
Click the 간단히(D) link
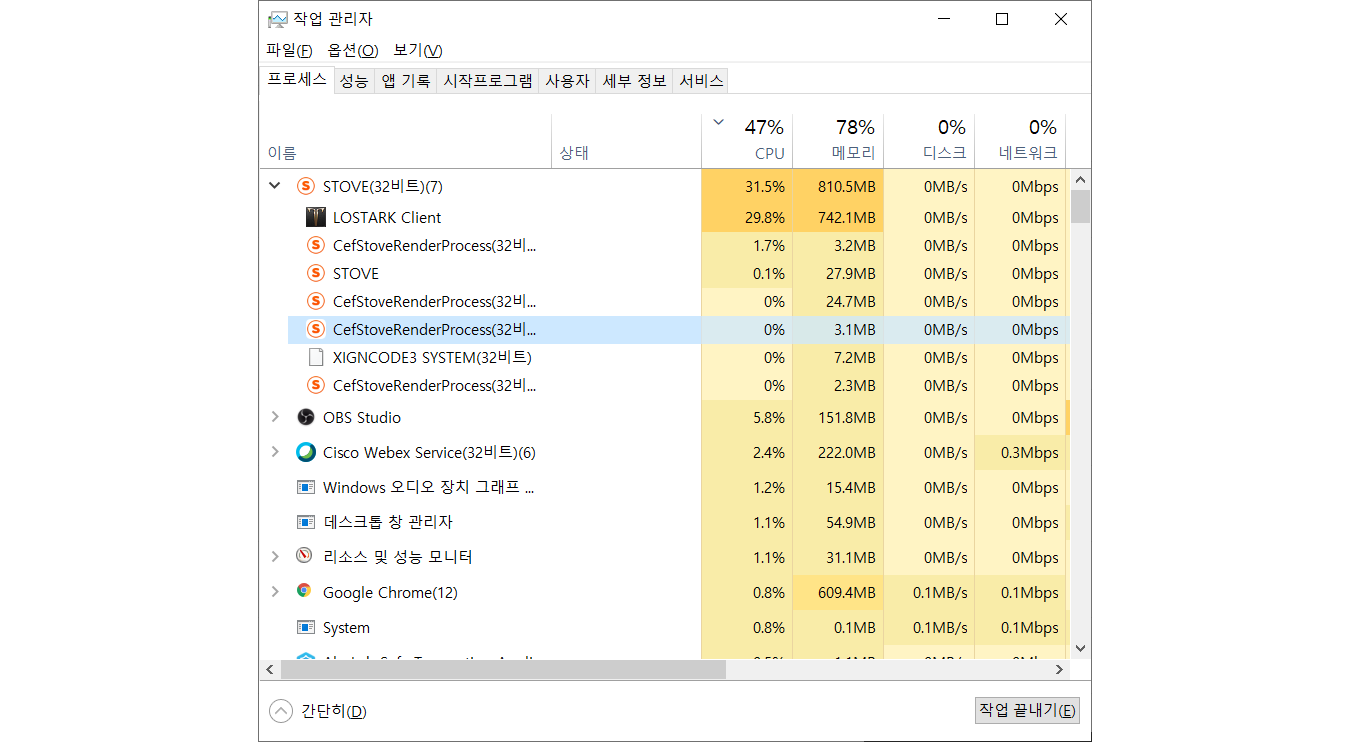point(334,711)
